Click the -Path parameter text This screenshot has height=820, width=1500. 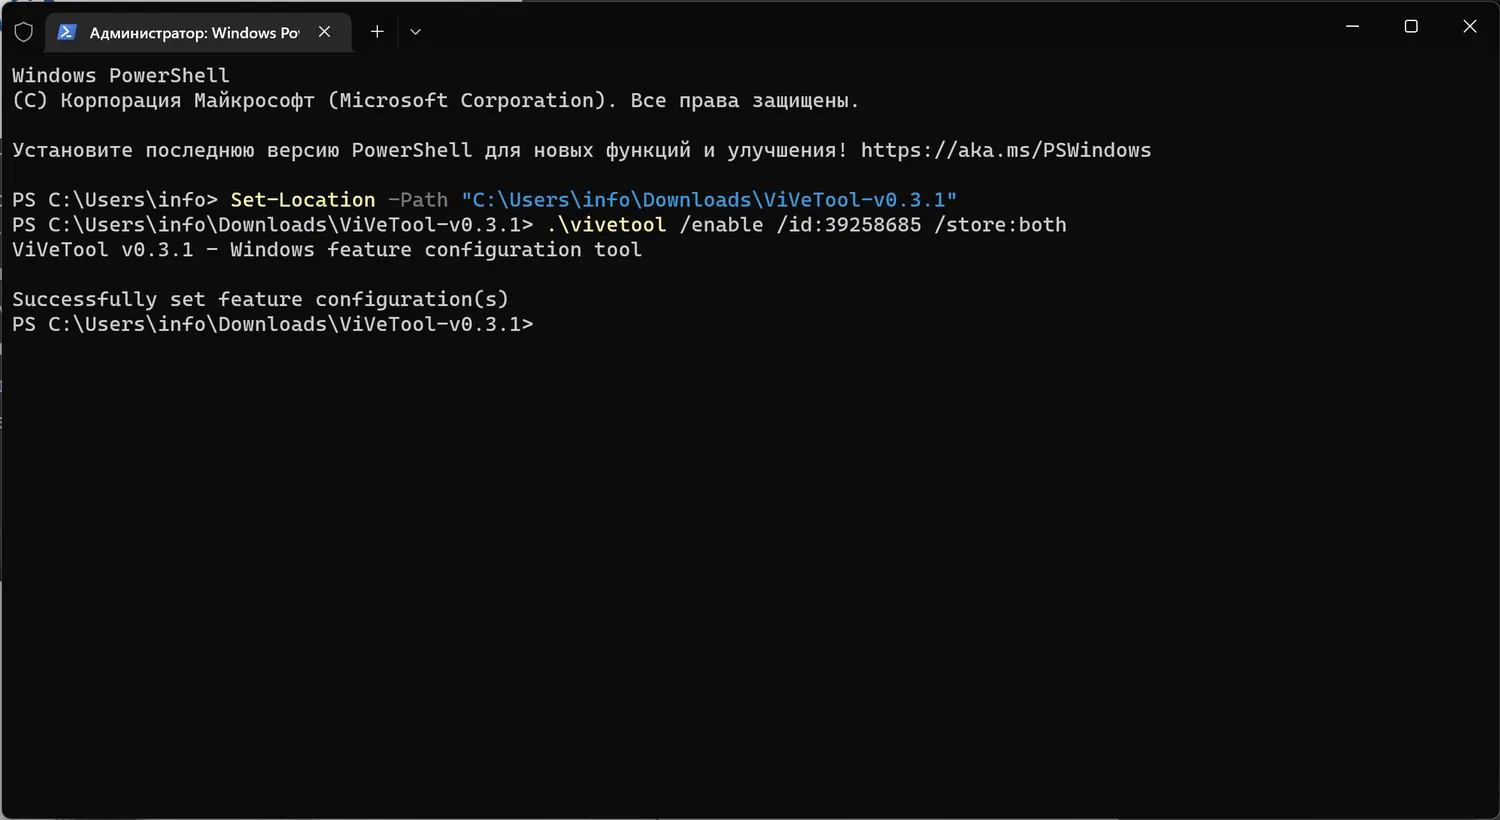pos(418,200)
